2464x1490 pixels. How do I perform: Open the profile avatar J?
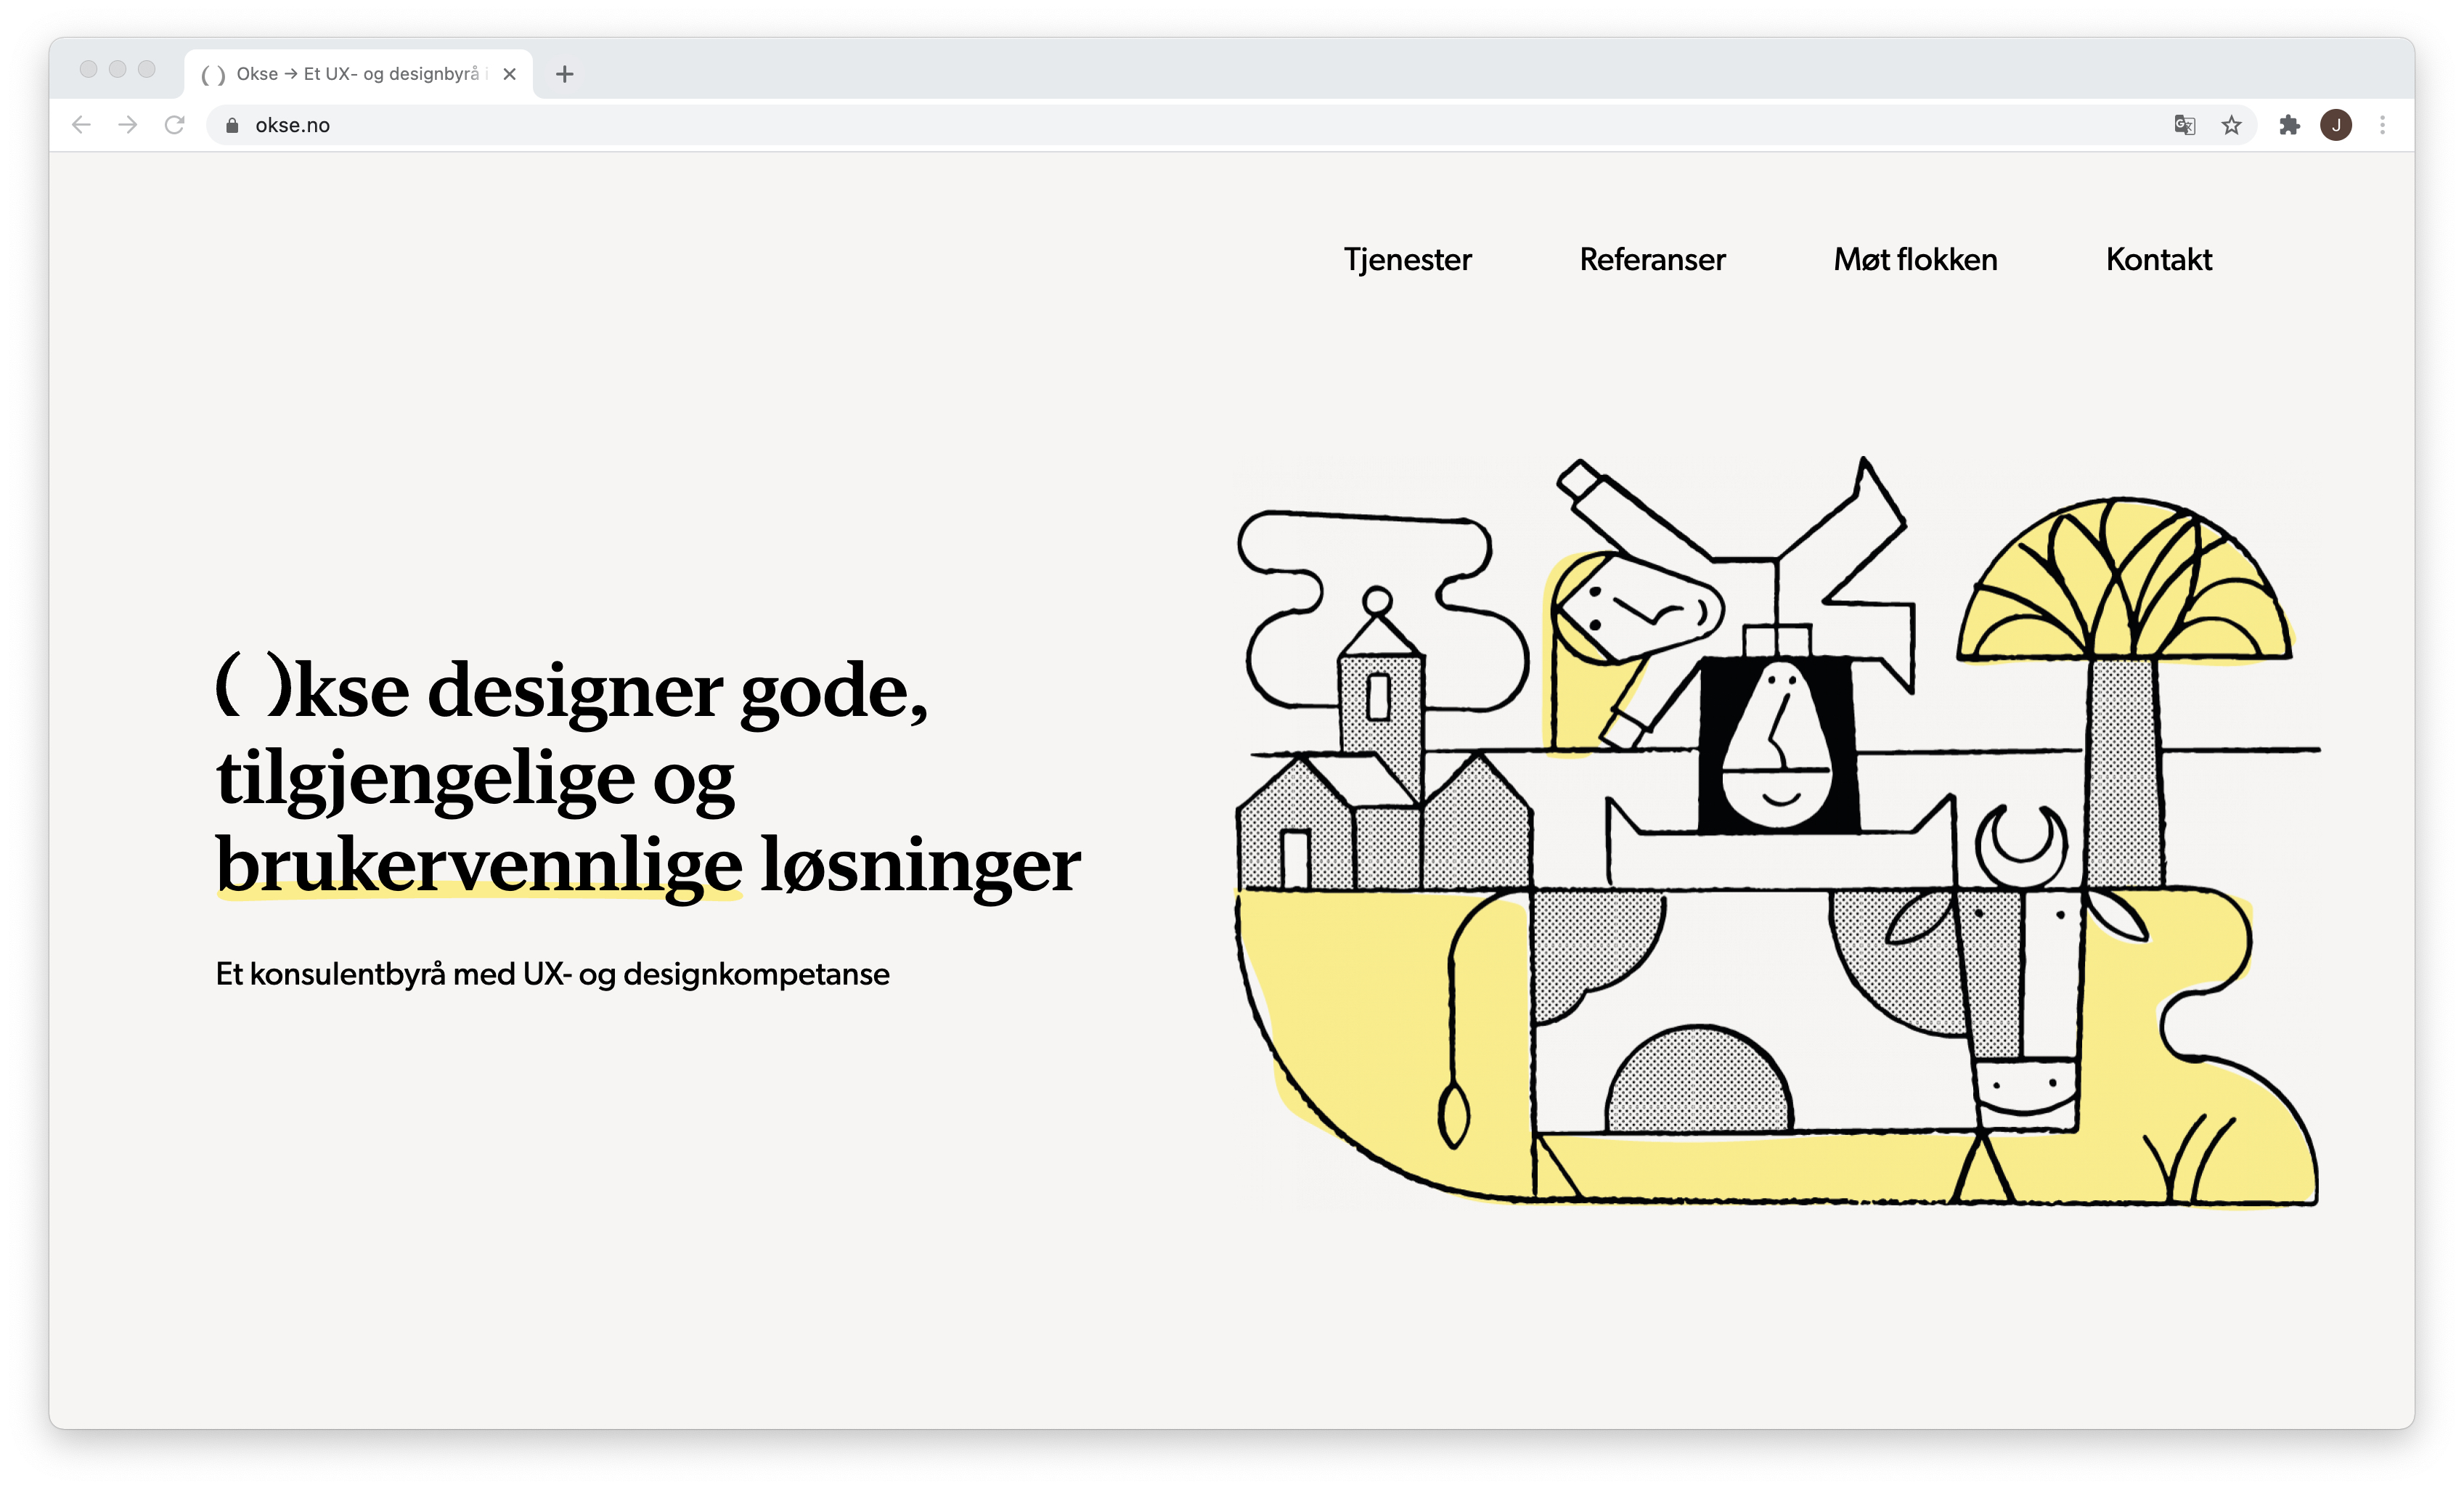coord(2336,125)
